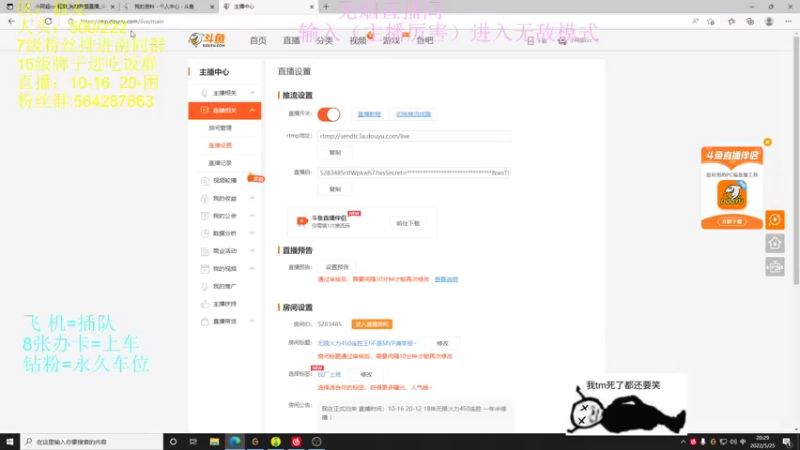The width and height of the screenshot is (800, 450).
Task: Switch to the 个人中心 browser tab
Action: 169,7
